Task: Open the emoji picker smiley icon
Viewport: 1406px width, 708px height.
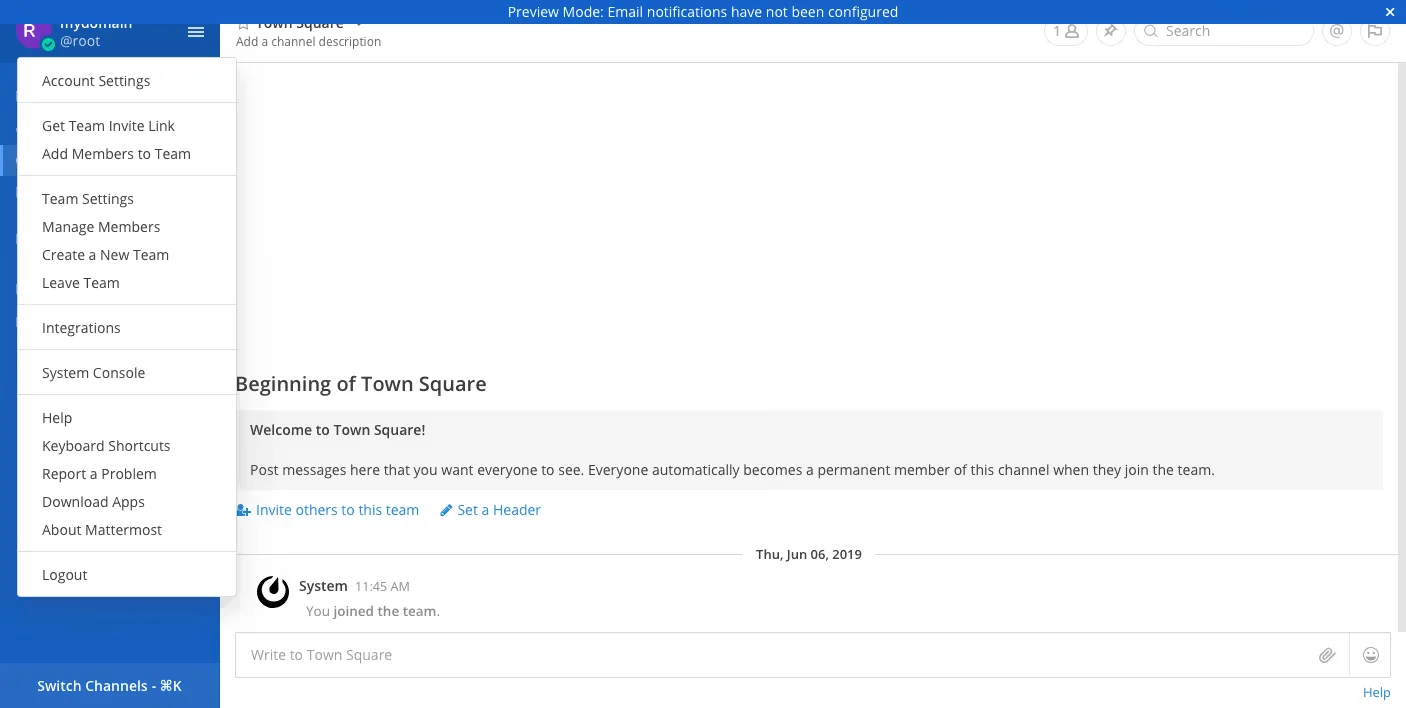Action: [x=1371, y=655]
